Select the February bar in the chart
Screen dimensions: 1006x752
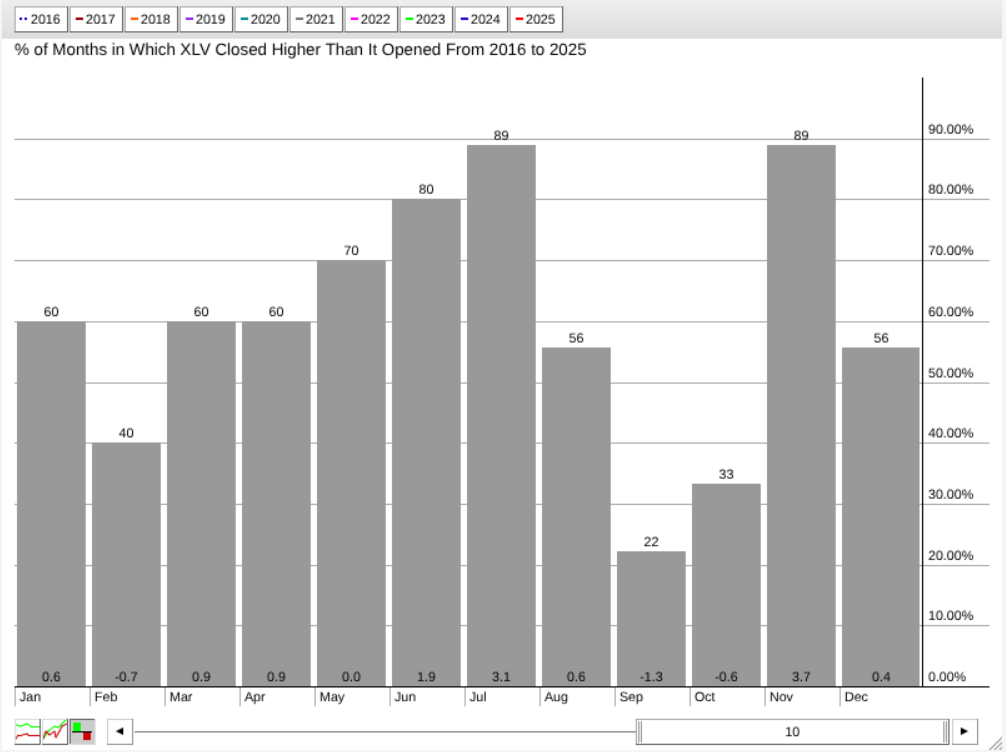pyautogui.click(x=126, y=565)
